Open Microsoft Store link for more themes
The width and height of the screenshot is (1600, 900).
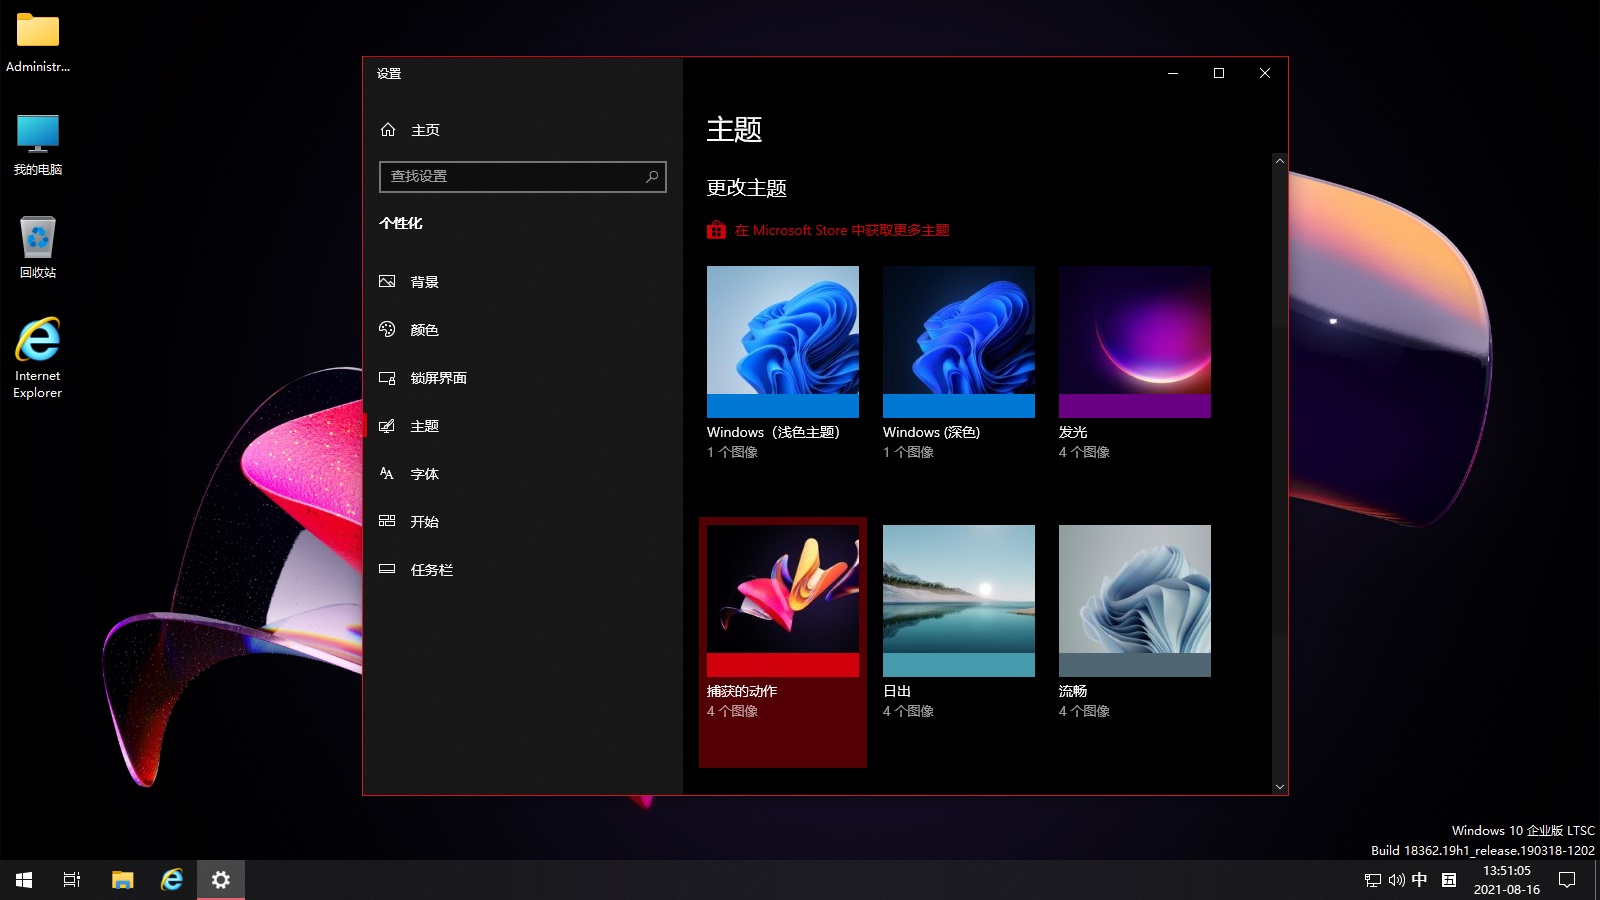point(840,231)
